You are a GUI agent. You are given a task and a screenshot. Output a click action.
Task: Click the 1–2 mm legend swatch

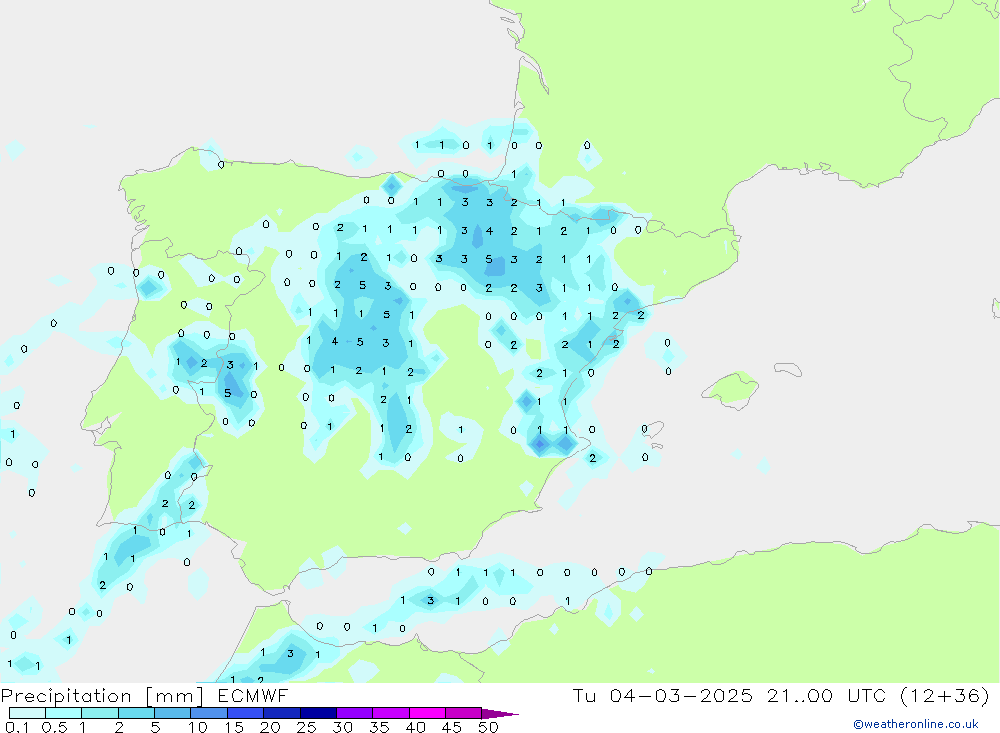(100, 713)
